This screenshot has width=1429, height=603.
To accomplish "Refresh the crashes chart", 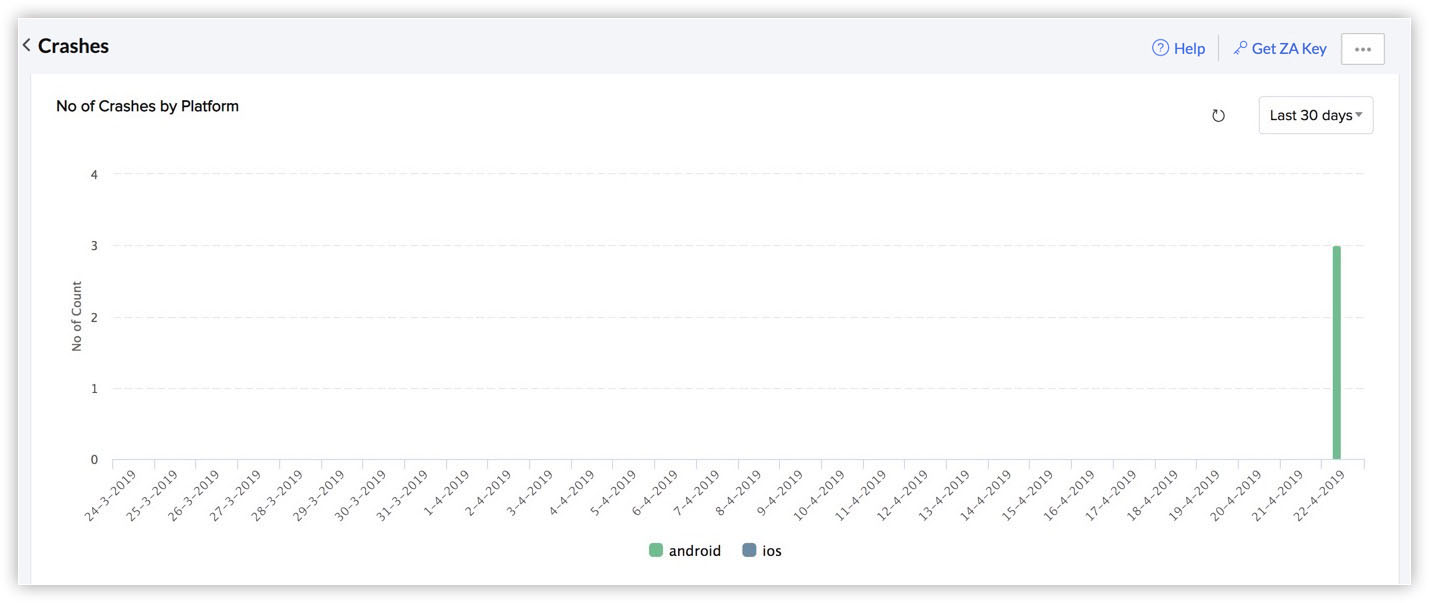I will [x=1218, y=116].
